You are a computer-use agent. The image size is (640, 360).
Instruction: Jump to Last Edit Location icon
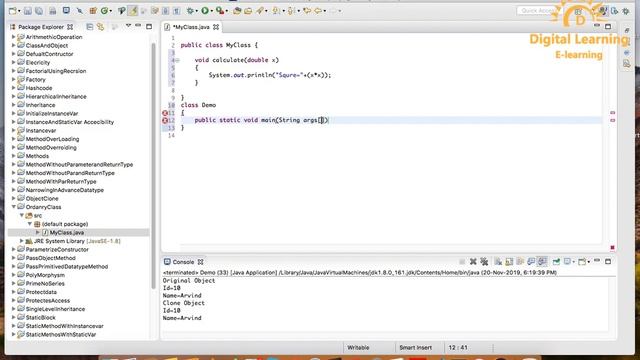307,11
